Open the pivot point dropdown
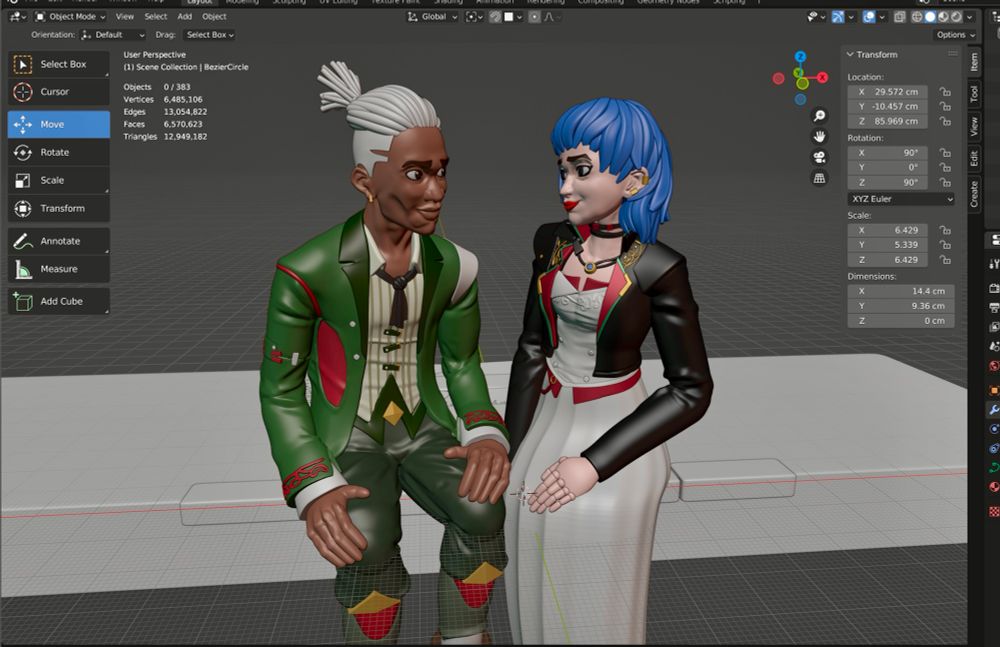1000x647 pixels. click(x=474, y=17)
